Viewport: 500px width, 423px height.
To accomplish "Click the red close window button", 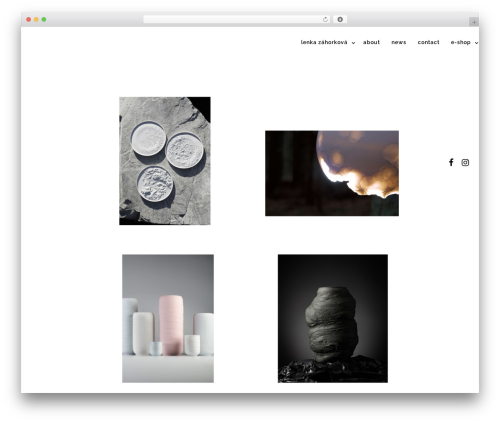I will click(29, 20).
